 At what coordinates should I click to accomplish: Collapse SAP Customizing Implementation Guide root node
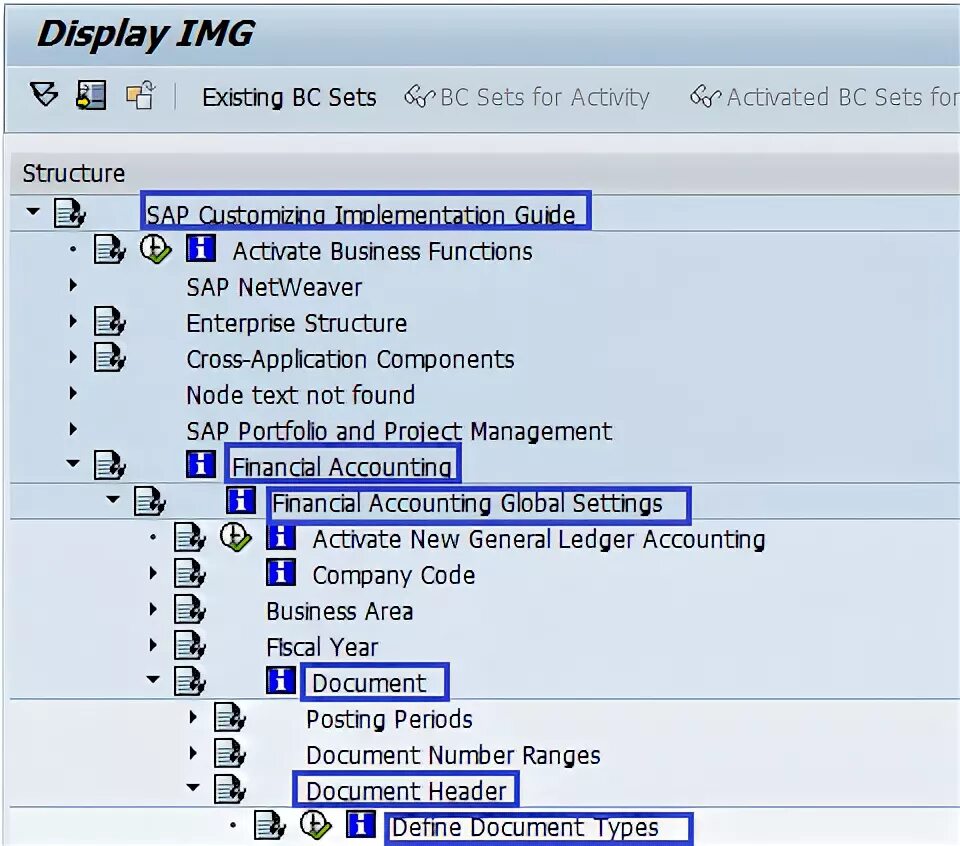click(x=33, y=212)
